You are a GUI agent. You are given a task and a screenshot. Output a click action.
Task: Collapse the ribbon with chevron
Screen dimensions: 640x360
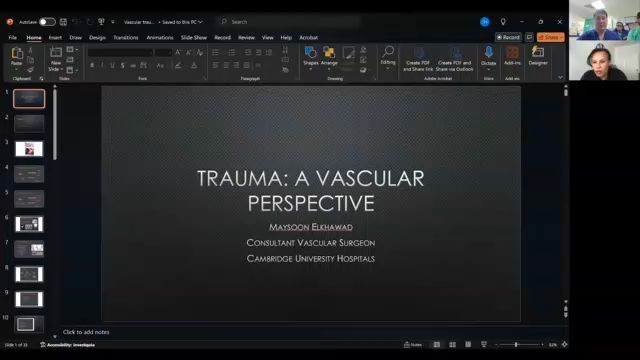click(560, 77)
